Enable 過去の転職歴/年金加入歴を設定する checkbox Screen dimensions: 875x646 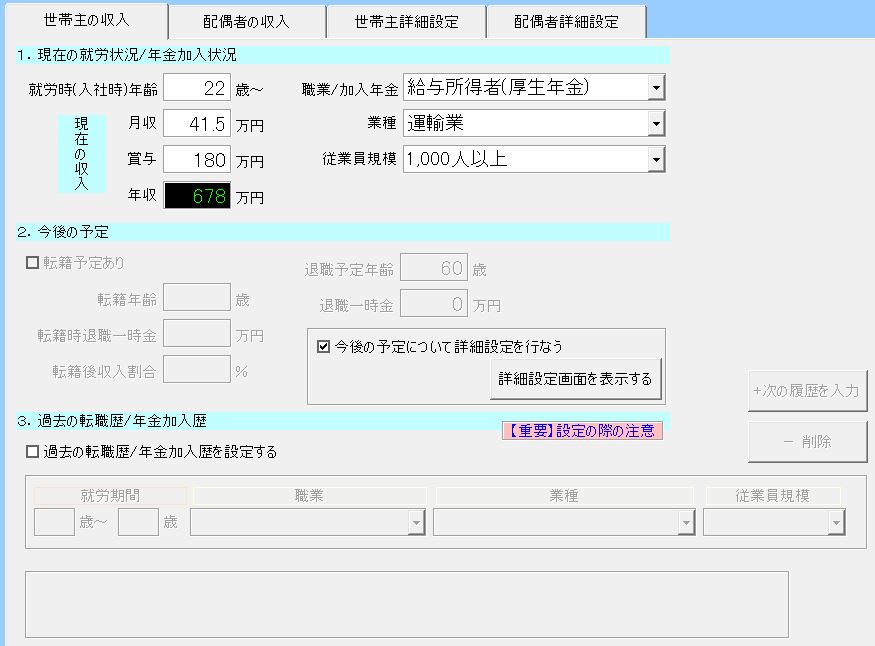(33, 452)
